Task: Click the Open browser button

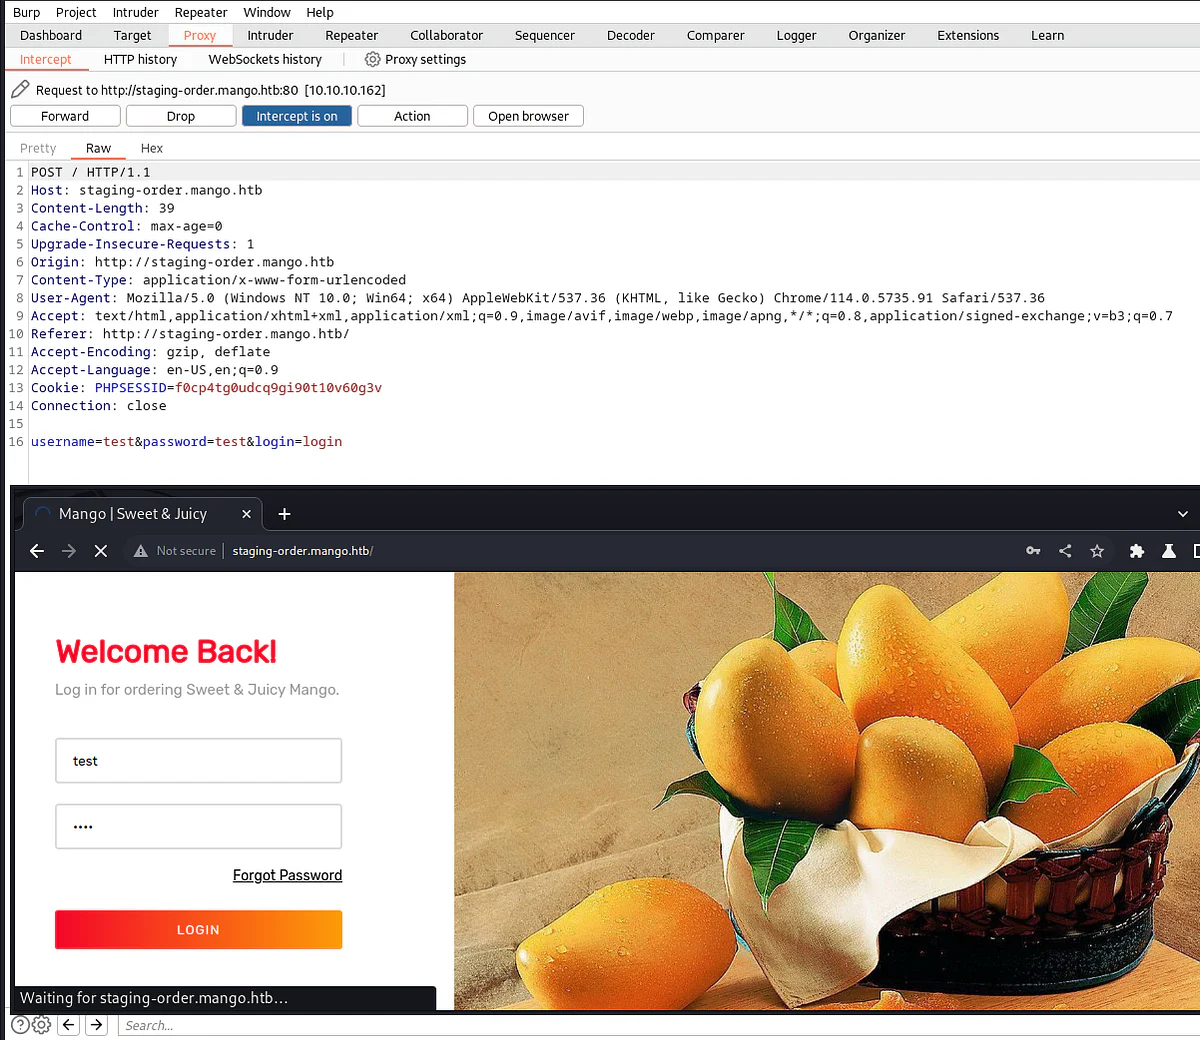Action: (x=528, y=116)
